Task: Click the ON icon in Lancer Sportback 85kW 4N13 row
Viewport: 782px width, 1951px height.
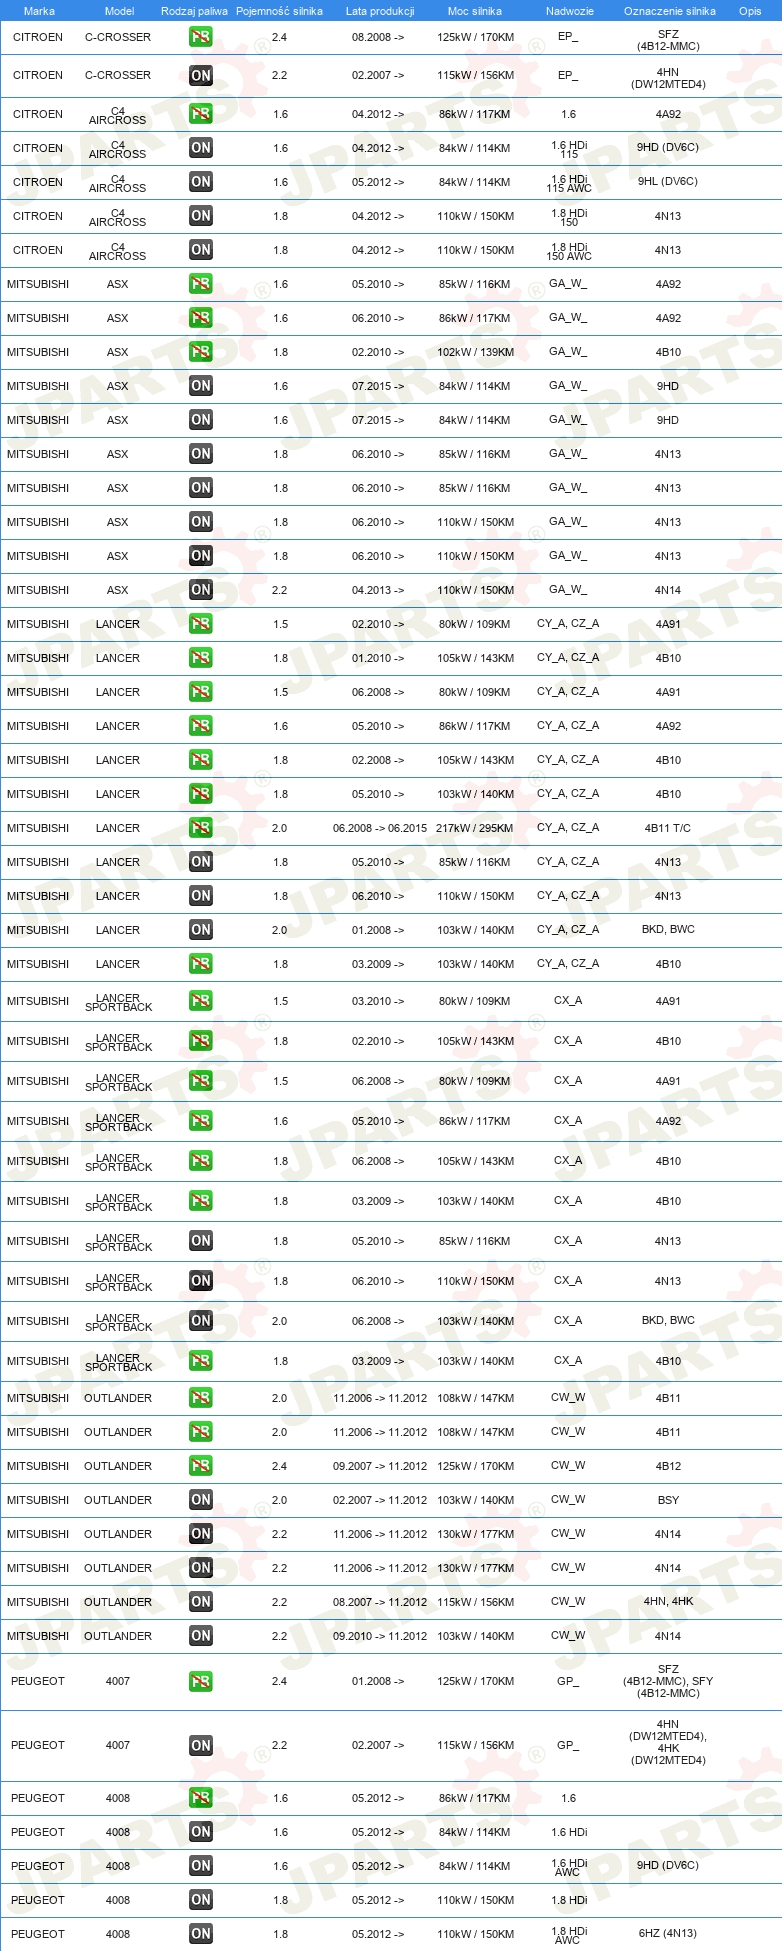Action: 201,1241
